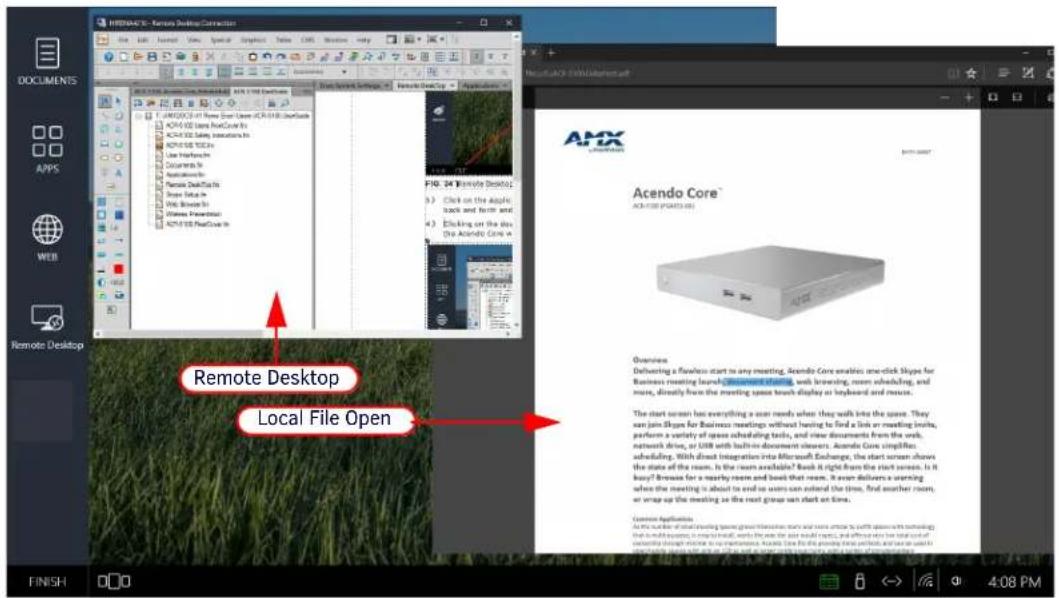Click the blue Save icon in FrameMaker toolbar
This screenshot has width=1059, height=598.
152,57
